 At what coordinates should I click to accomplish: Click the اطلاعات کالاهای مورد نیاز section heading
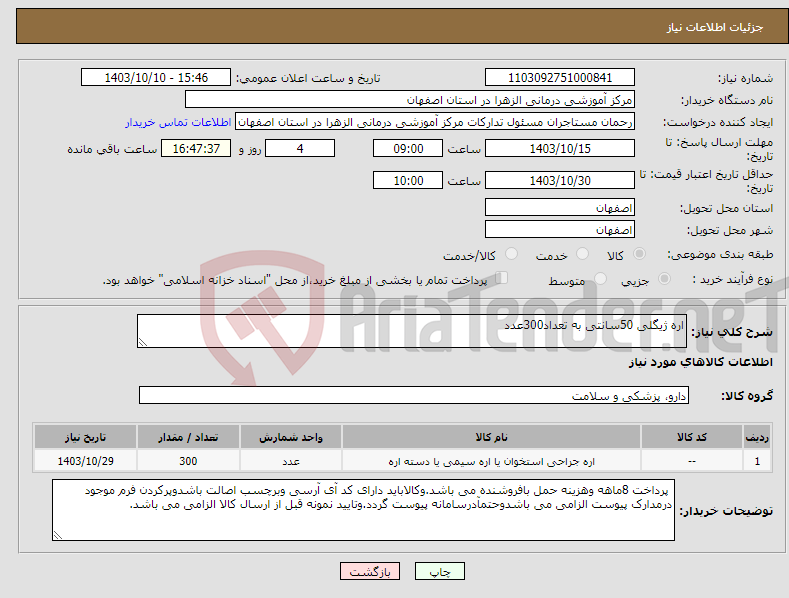coord(700,362)
